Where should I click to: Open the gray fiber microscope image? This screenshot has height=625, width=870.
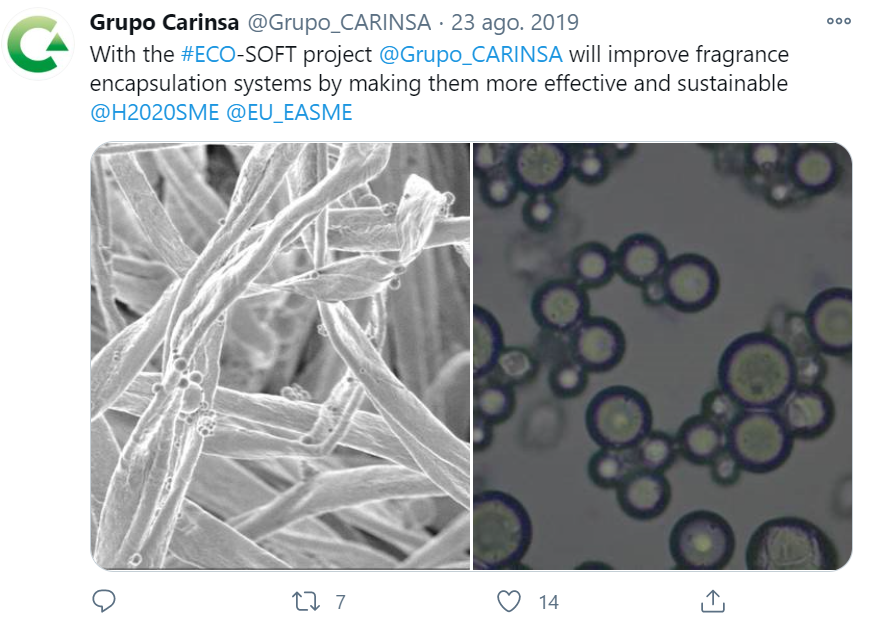280,356
